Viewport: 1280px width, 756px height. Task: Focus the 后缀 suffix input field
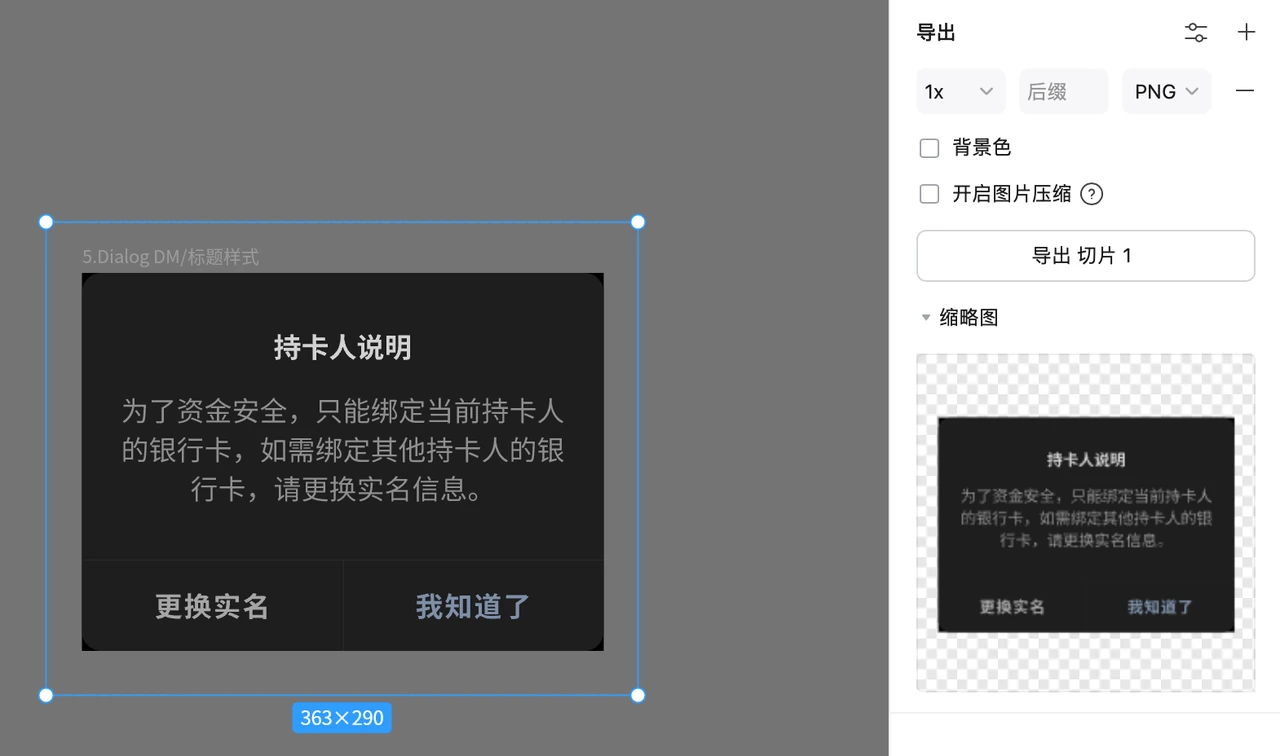[1063, 92]
